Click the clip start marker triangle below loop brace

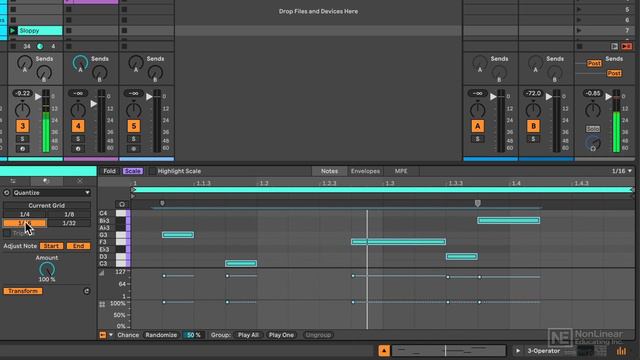point(133,196)
